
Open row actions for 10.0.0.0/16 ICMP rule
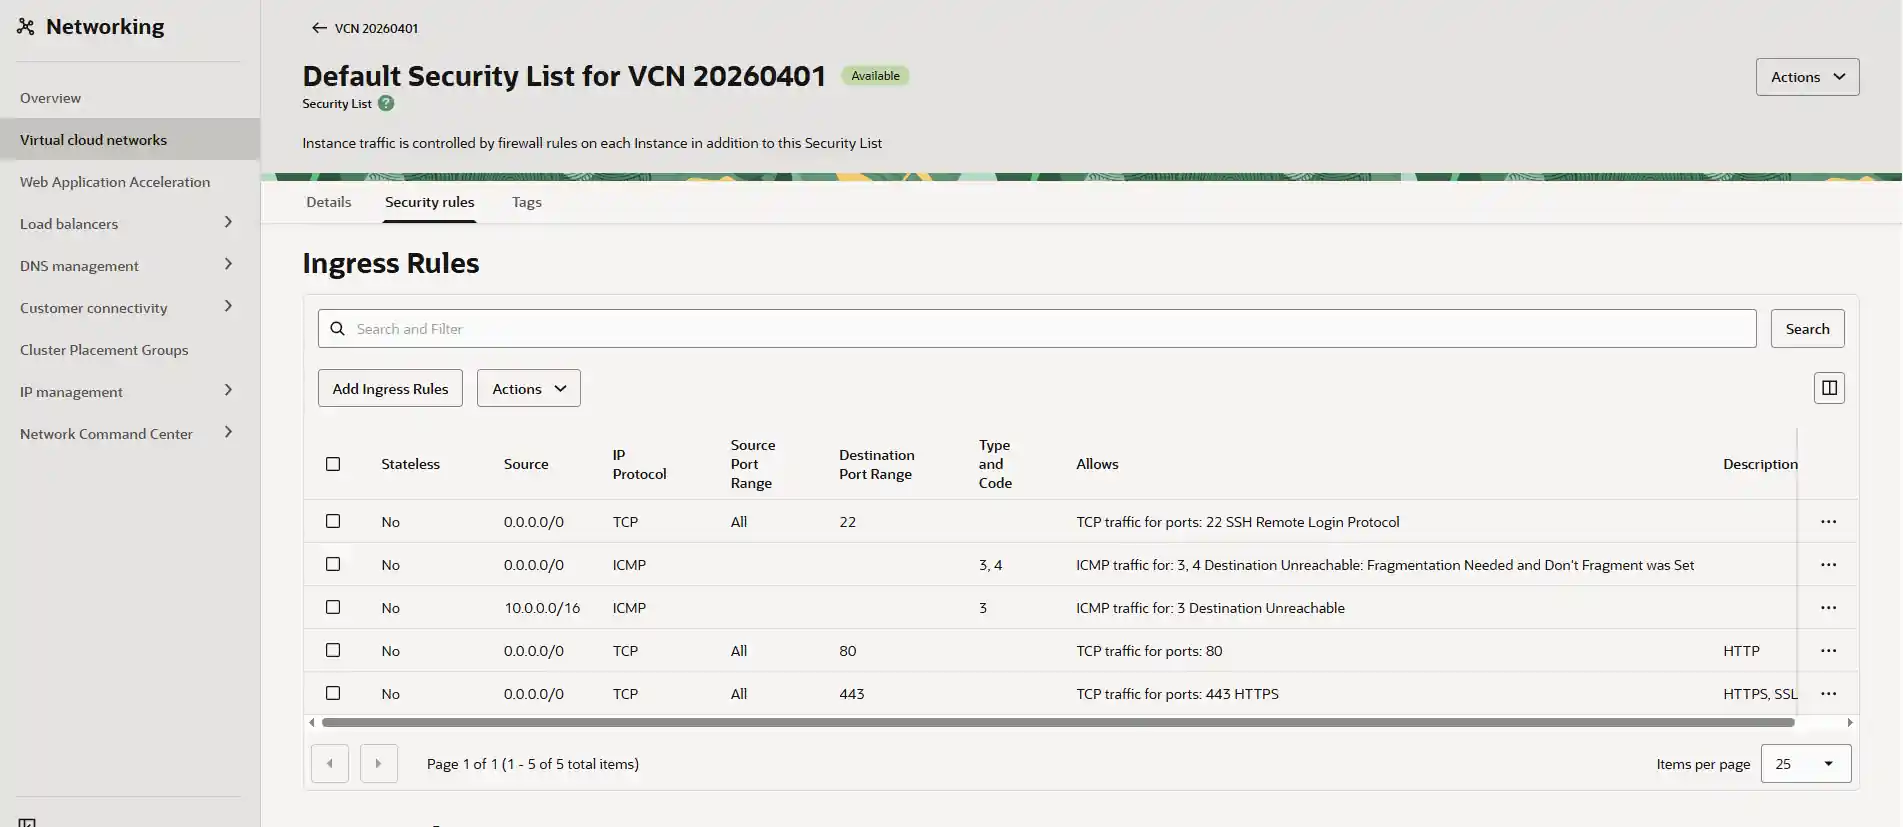(x=1828, y=608)
